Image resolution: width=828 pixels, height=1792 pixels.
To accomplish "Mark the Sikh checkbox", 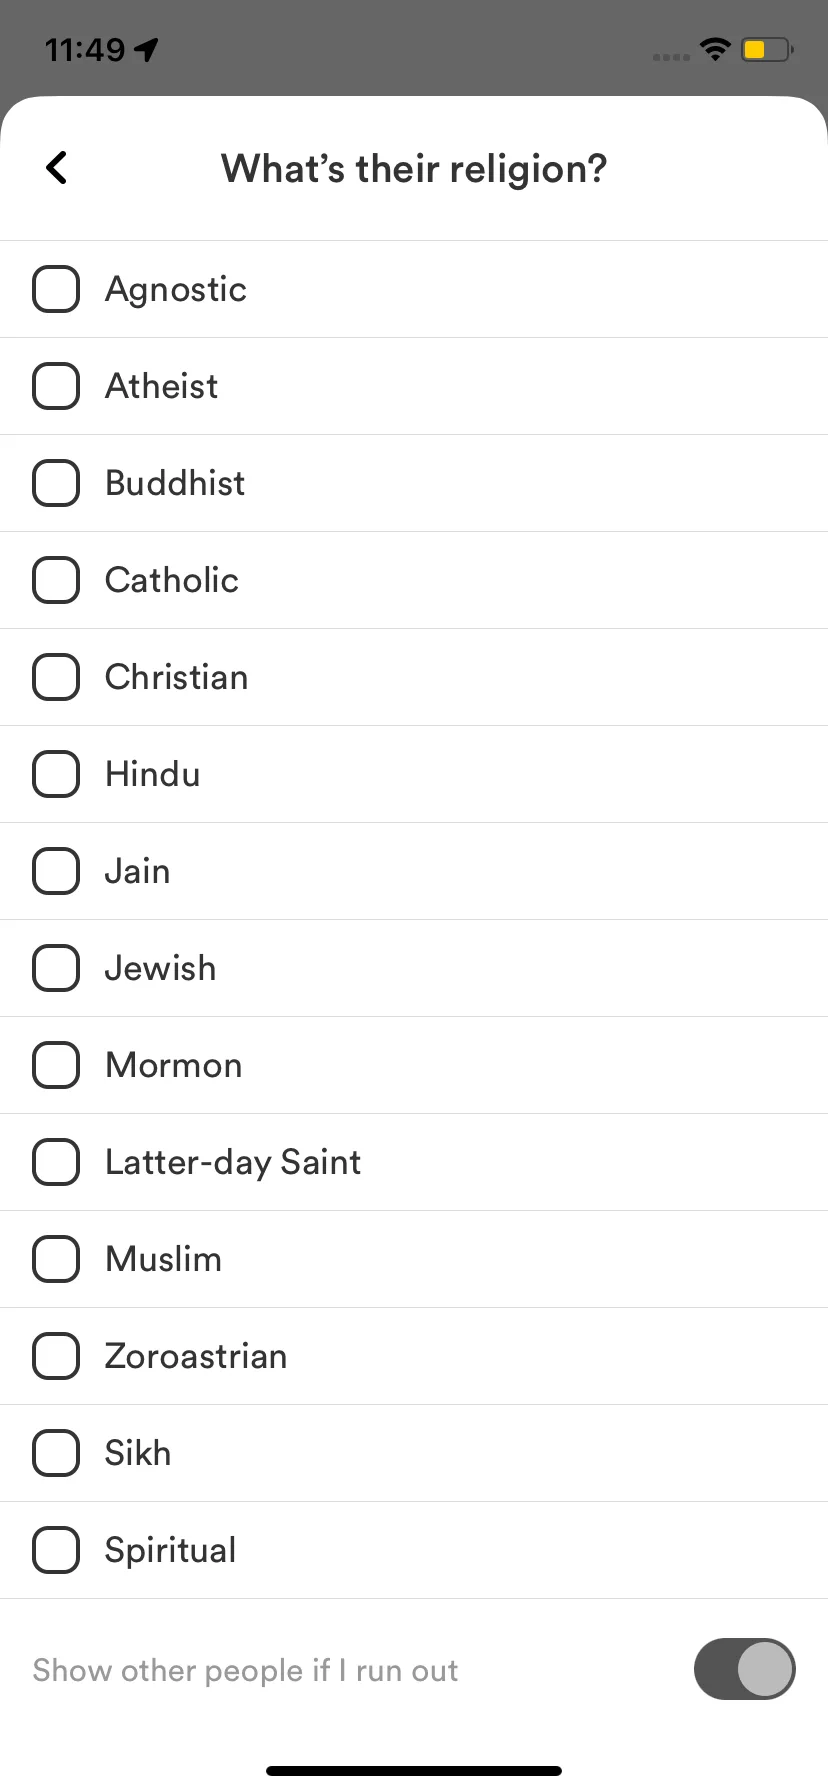I will tap(56, 1453).
